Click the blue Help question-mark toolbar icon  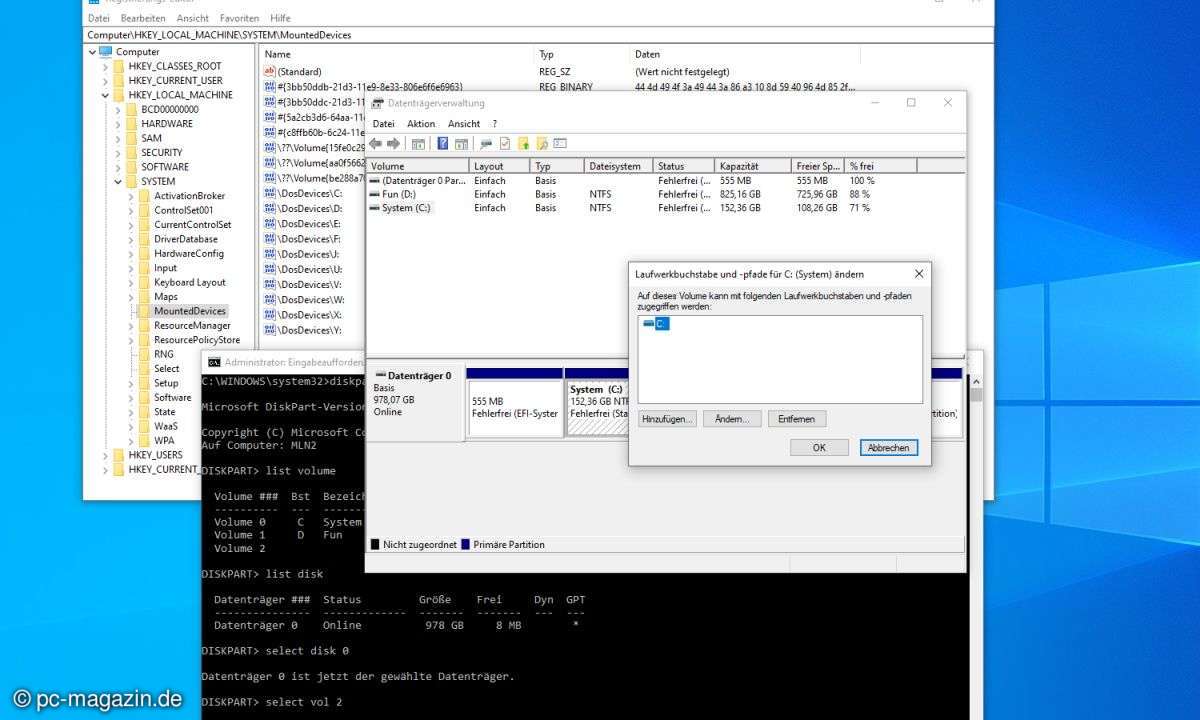click(443, 144)
